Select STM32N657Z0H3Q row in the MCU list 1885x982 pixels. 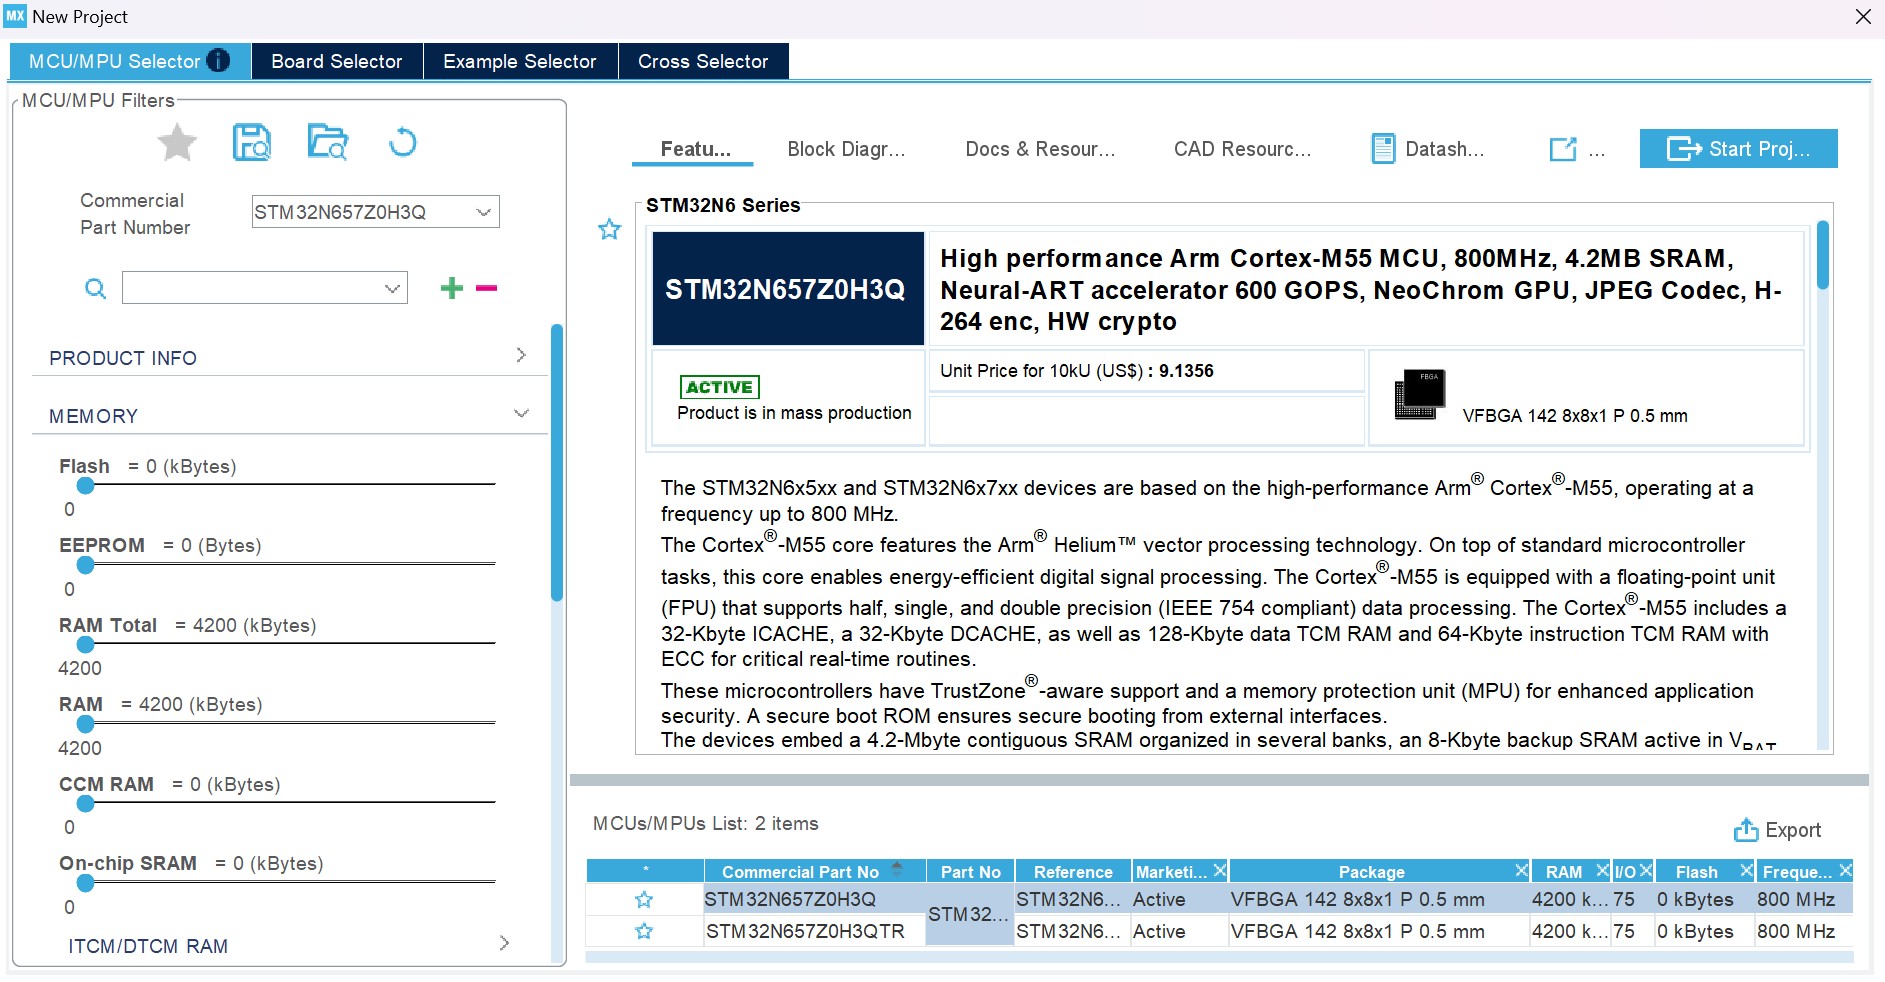tap(1219, 900)
